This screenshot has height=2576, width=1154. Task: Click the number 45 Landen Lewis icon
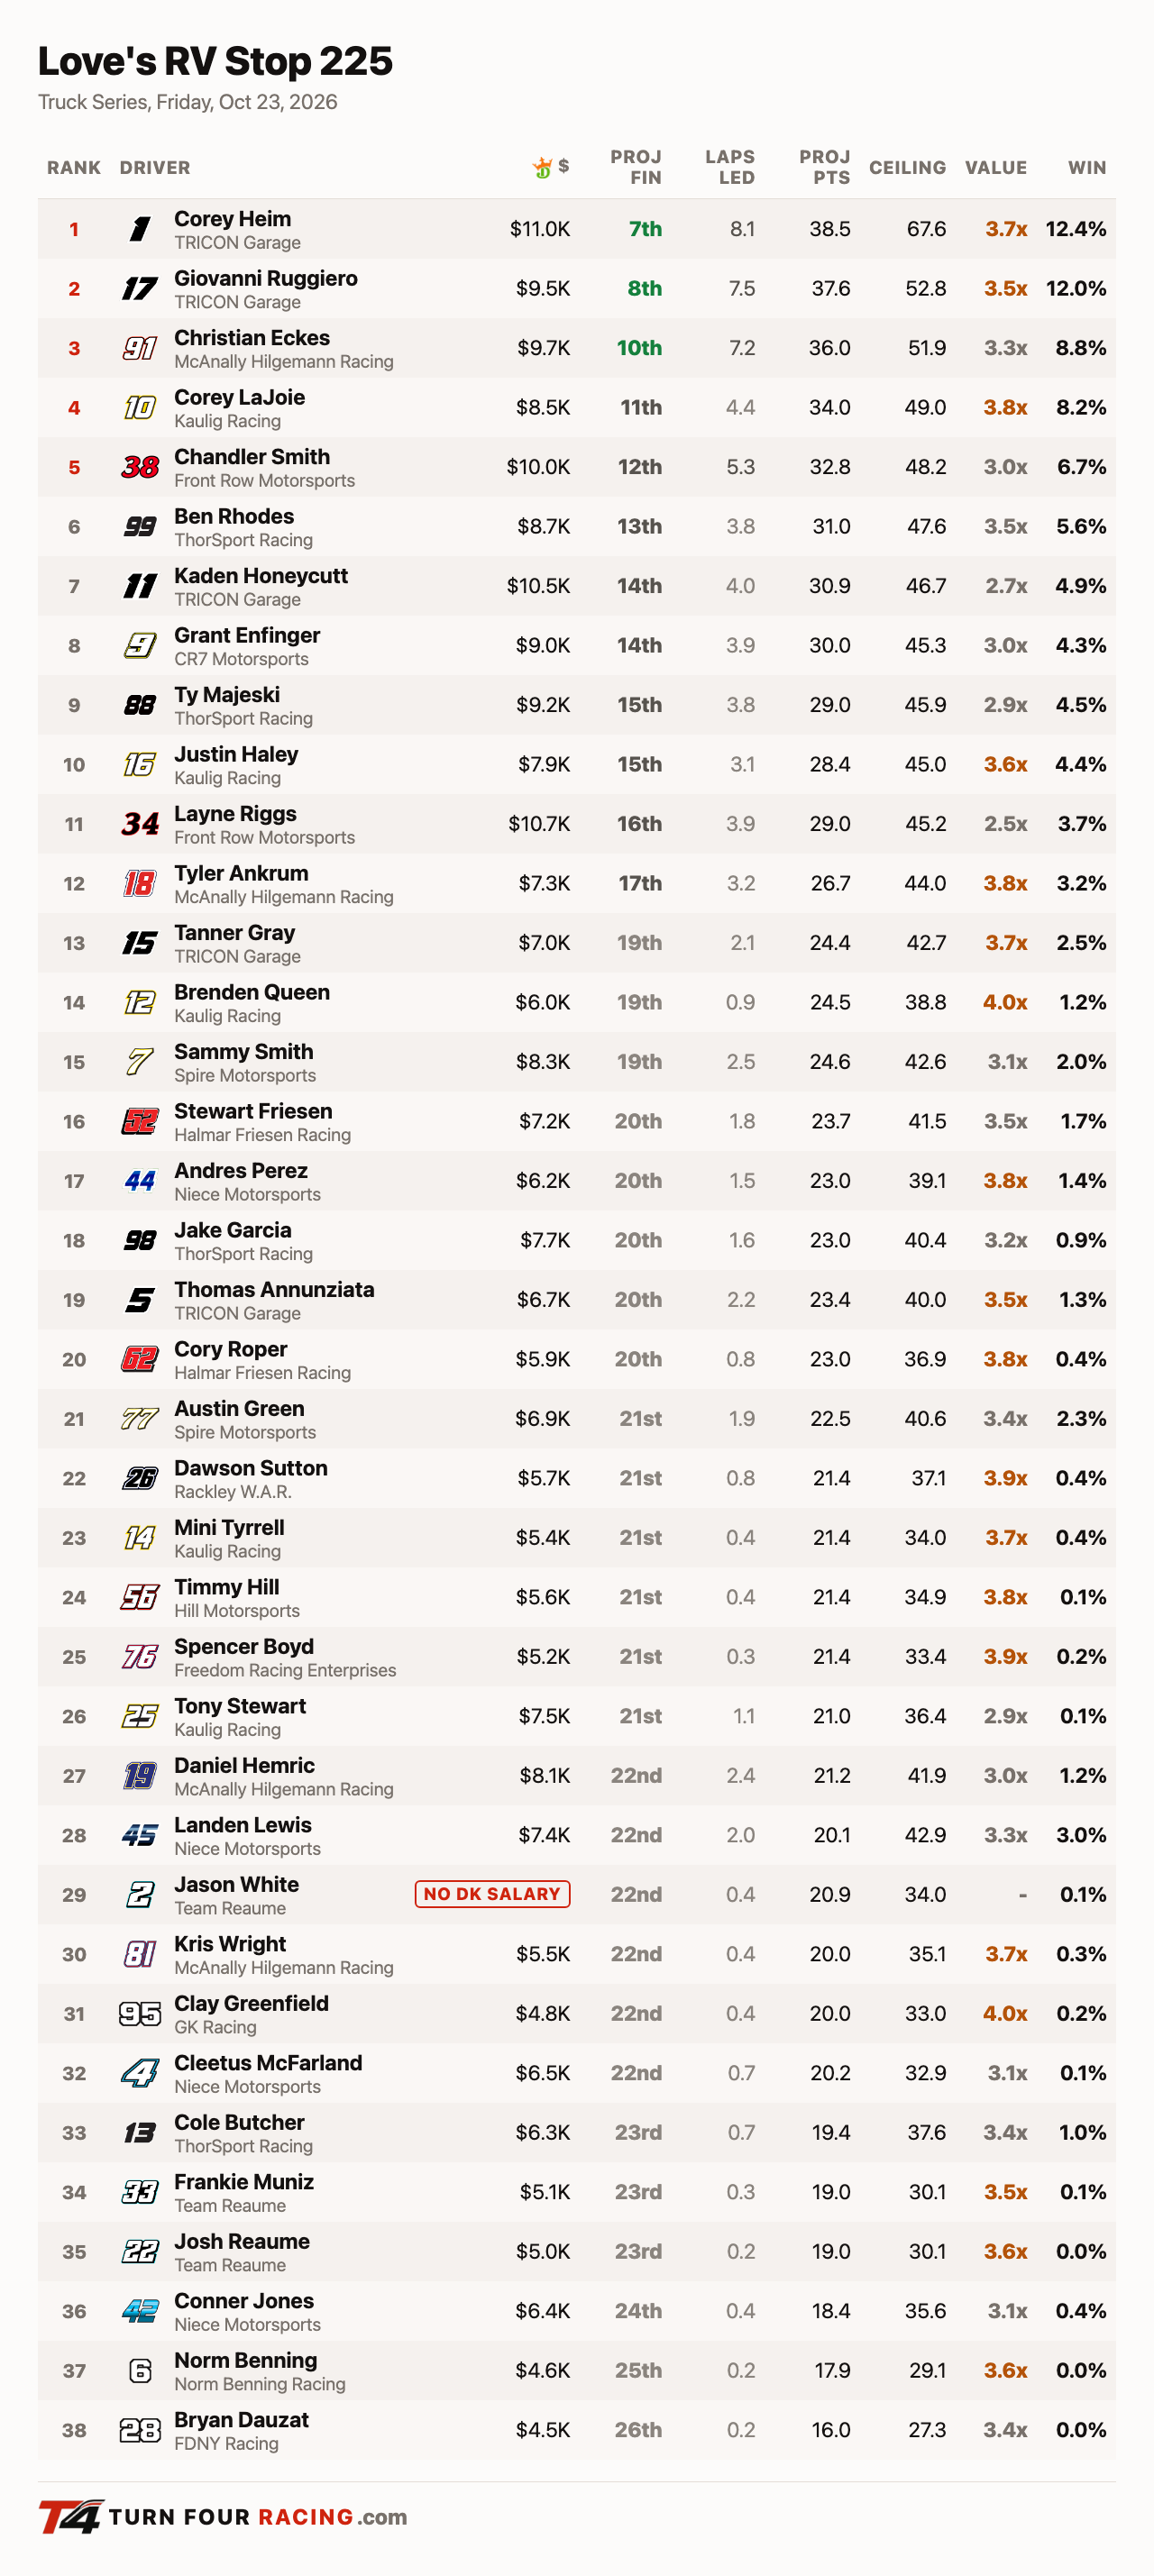click(140, 1835)
